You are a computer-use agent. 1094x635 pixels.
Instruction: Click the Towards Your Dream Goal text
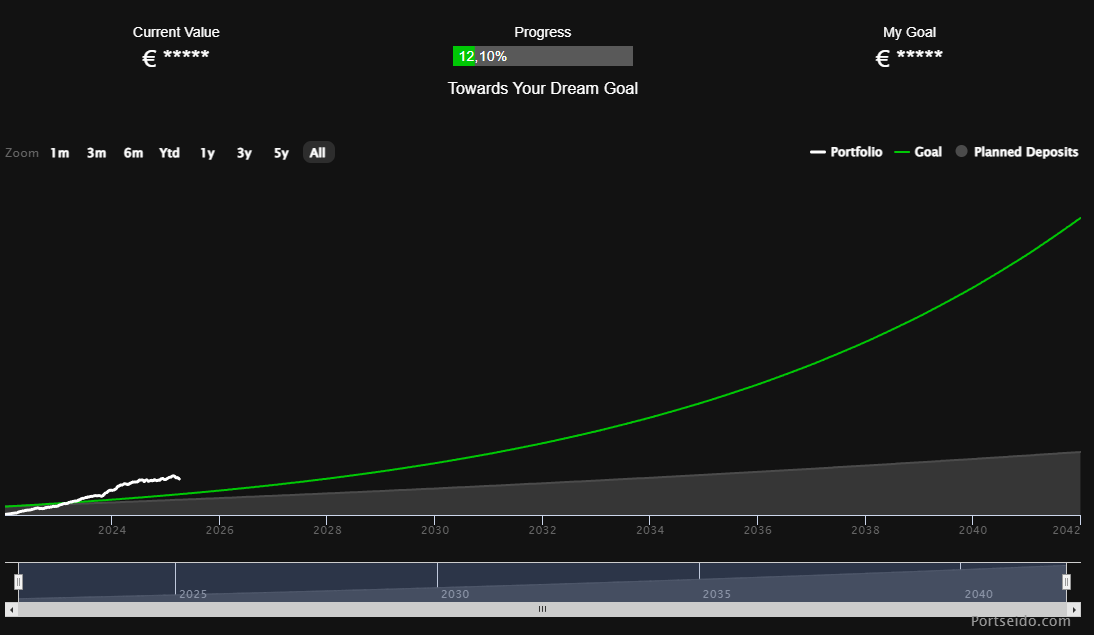(543, 89)
